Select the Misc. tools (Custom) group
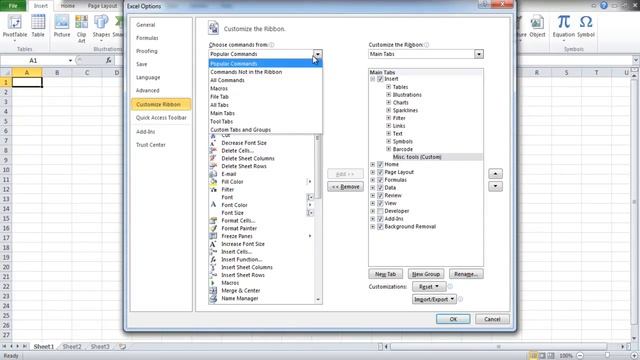This screenshot has height=360, width=640. pyautogui.click(x=417, y=157)
